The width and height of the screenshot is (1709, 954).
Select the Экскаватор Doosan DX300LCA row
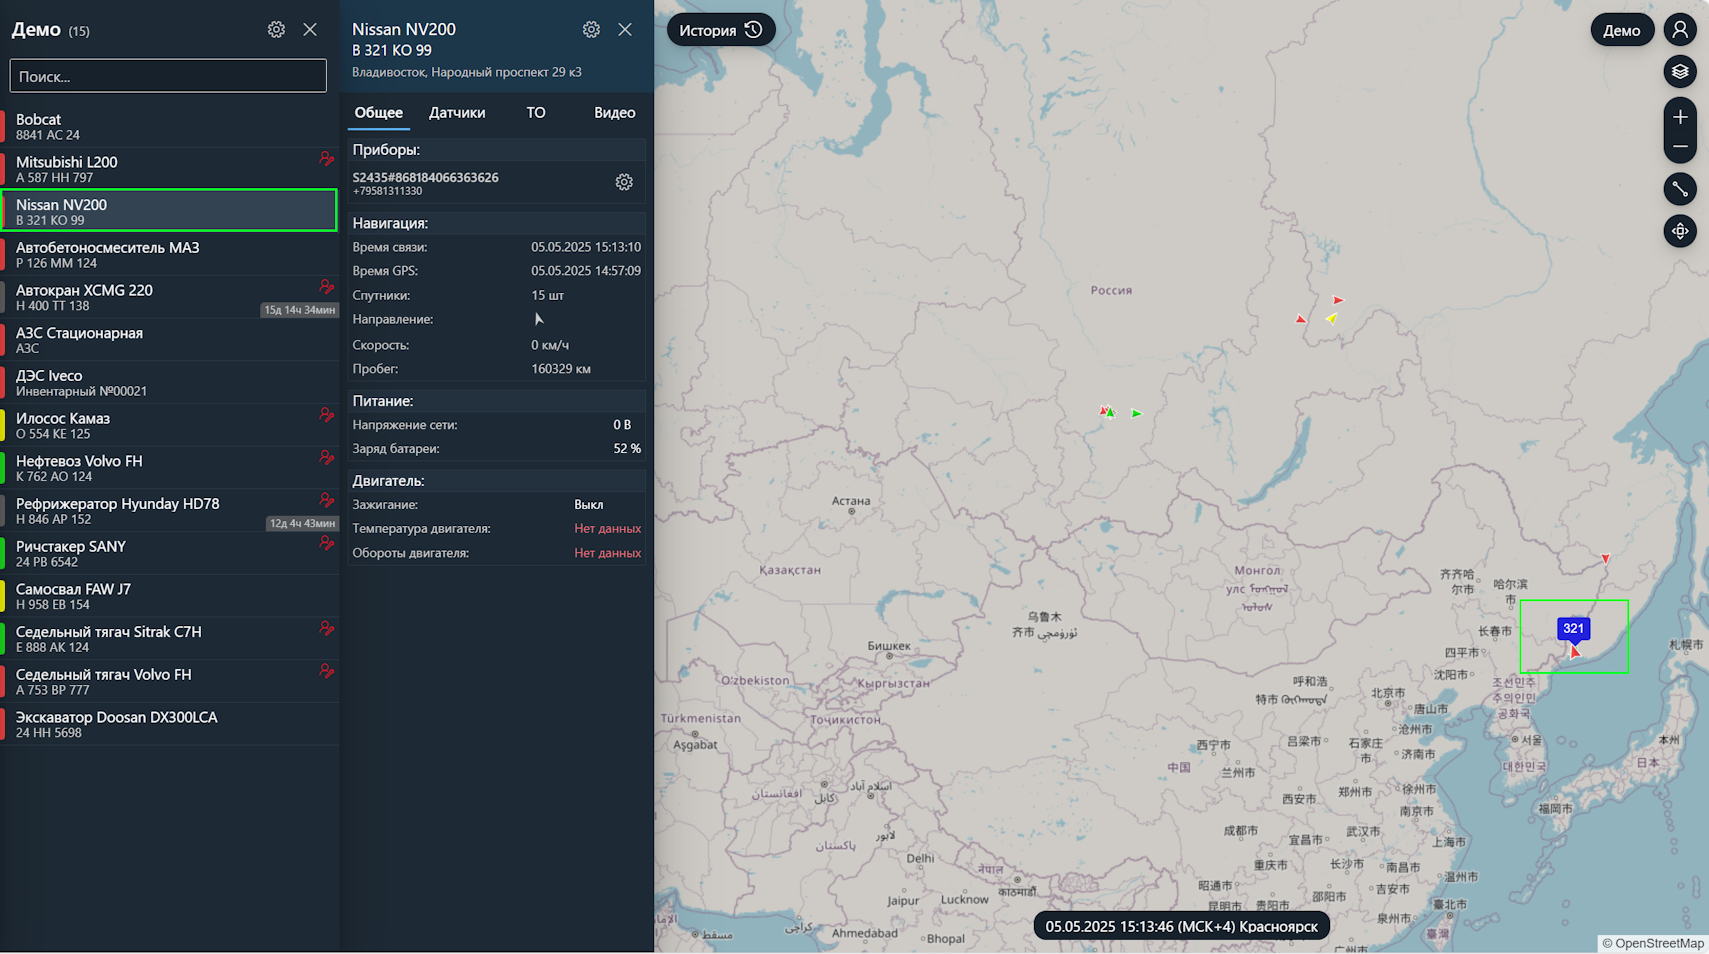[169, 724]
